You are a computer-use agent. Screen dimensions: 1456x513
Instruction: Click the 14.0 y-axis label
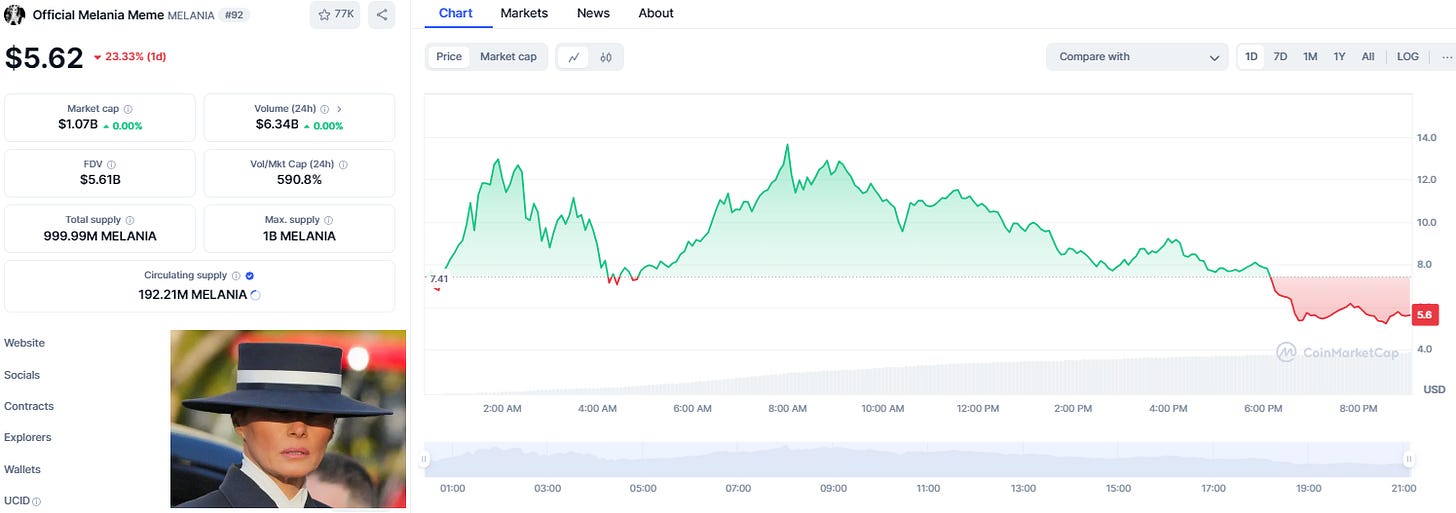(x=1426, y=137)
